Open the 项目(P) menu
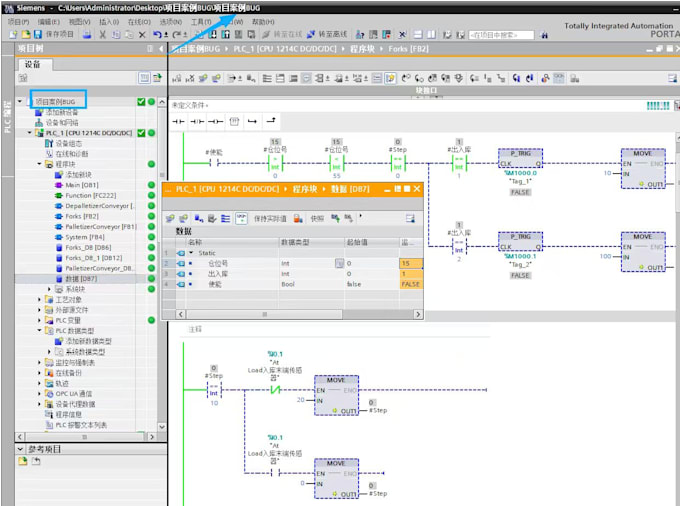The height and width of the screenshot is (506, 680). [x=18, y=22]
